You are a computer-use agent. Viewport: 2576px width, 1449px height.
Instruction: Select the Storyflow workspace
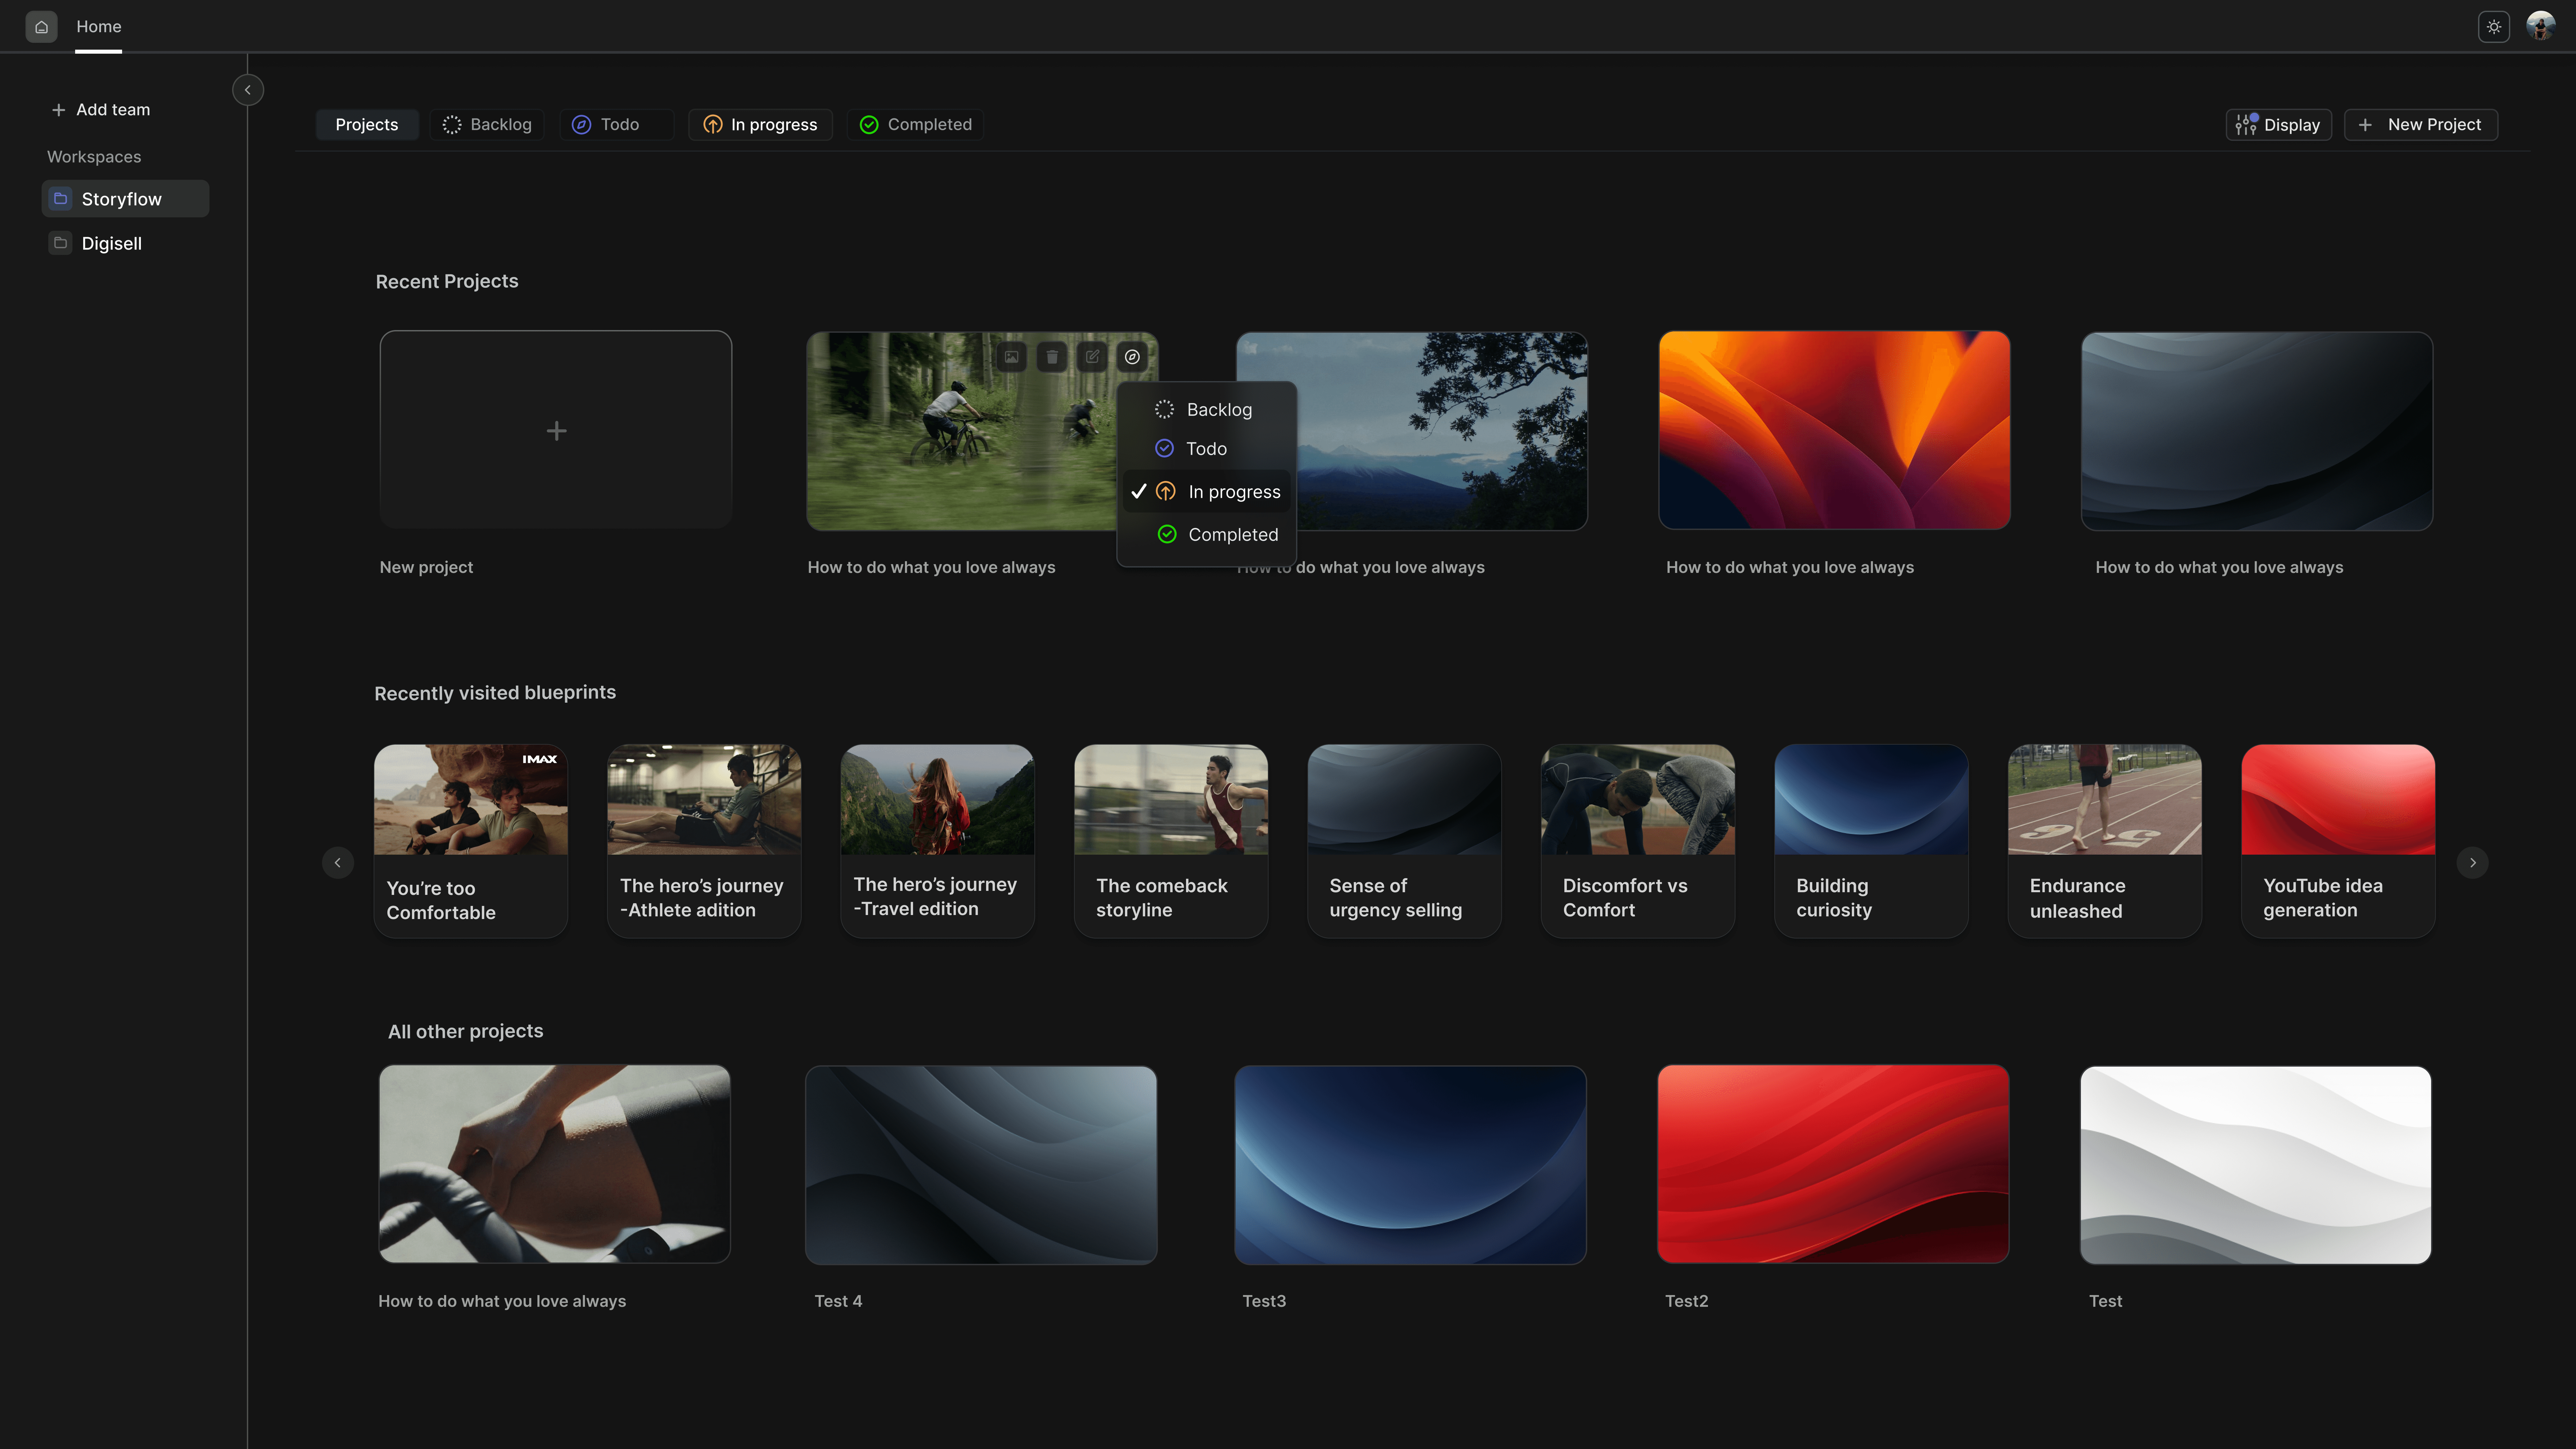125,199
